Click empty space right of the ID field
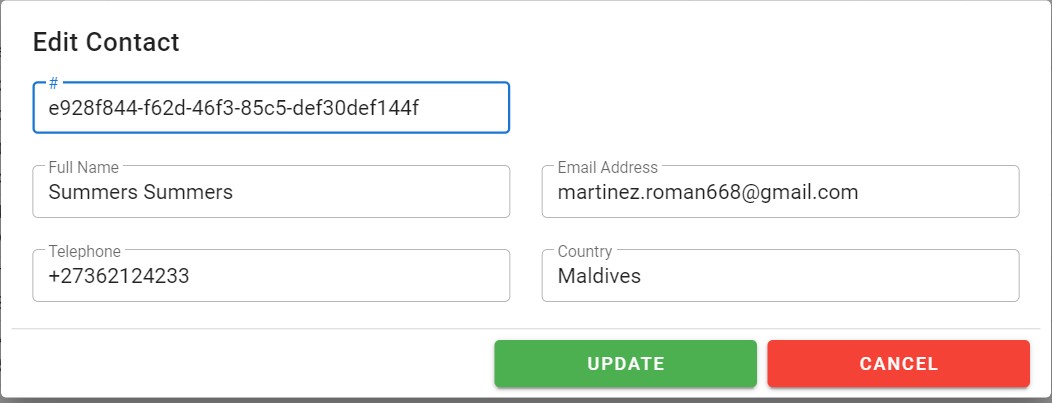This screenshot has height=403, width=1052. click(x=770, y=107)
